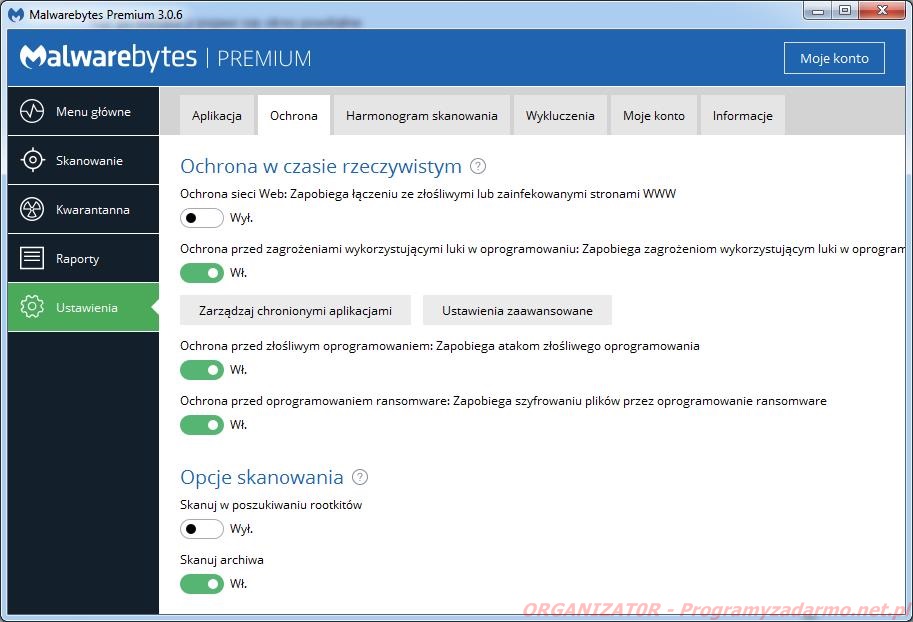The height and width of the screenshot is (622, 913).
Task: Close the Malwarebytes Premium window
Action: coord(882,11)
